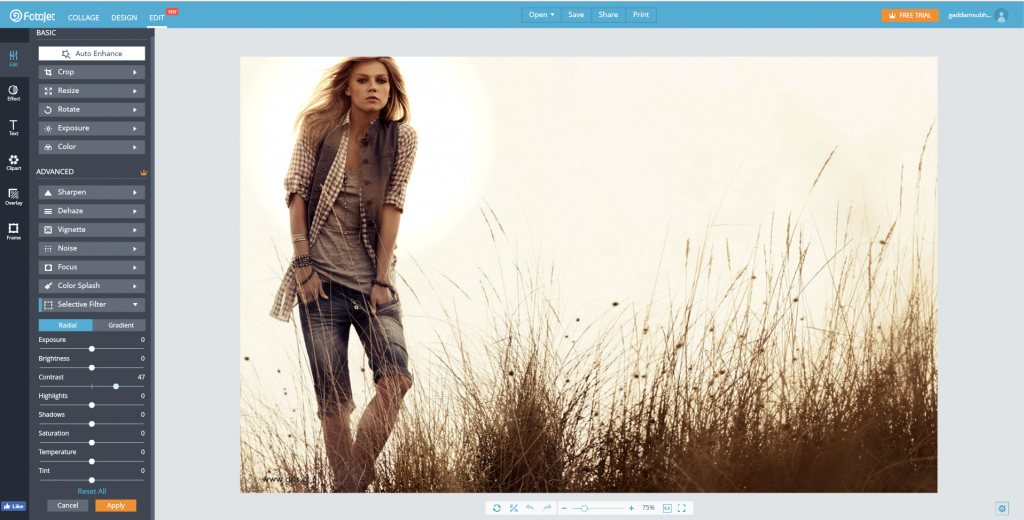Click the user account avatar icon
1024x520 pixels.
pyautogui.click(x=1001, y=16)
